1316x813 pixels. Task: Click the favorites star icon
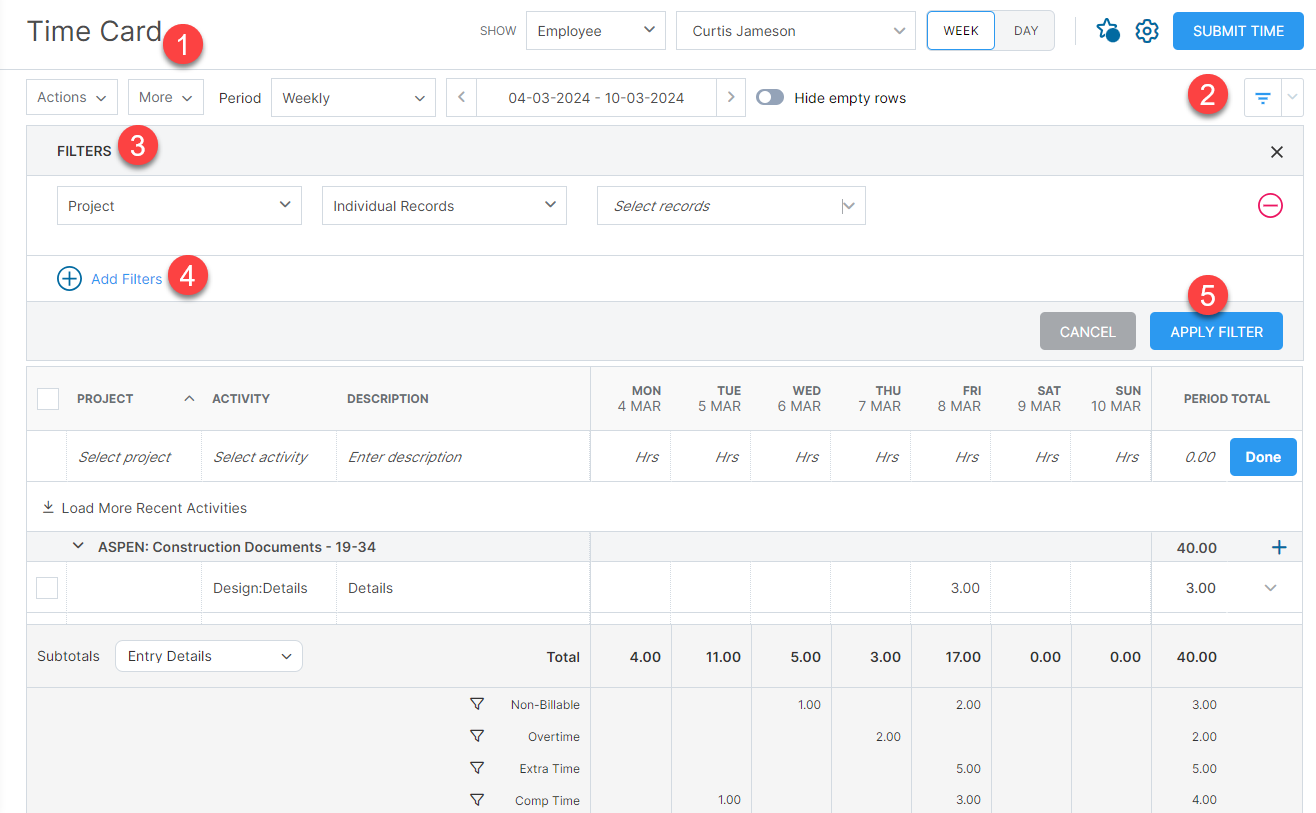pyautogui.click(x=1106, y=31)
